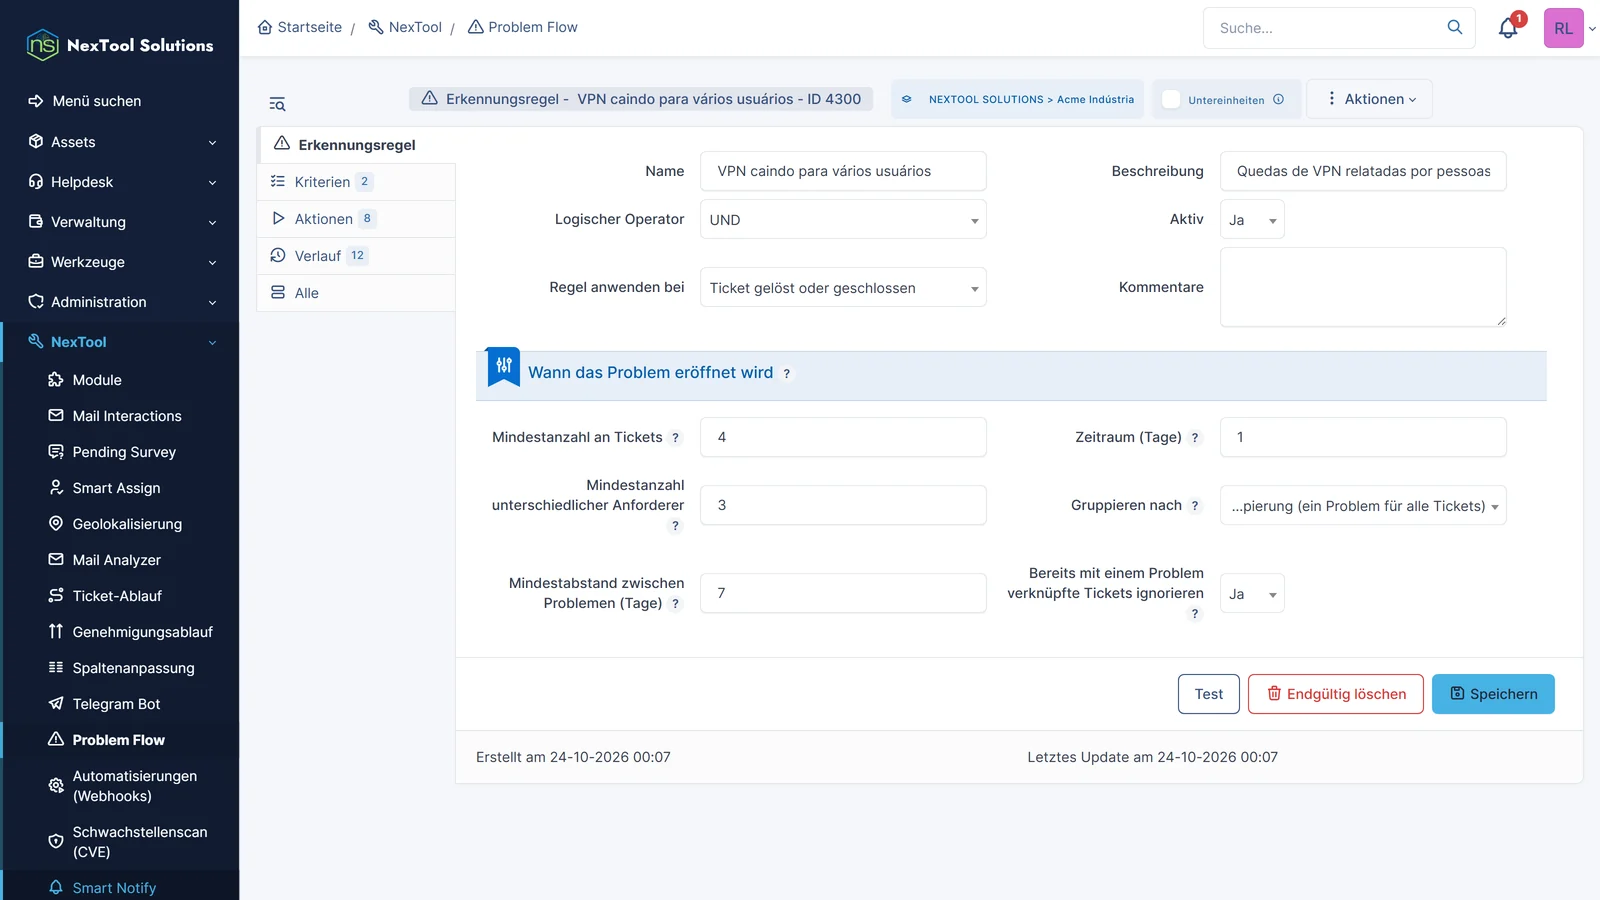
Task: Click the sidebar list-search toggle icon
Action: 277,104
